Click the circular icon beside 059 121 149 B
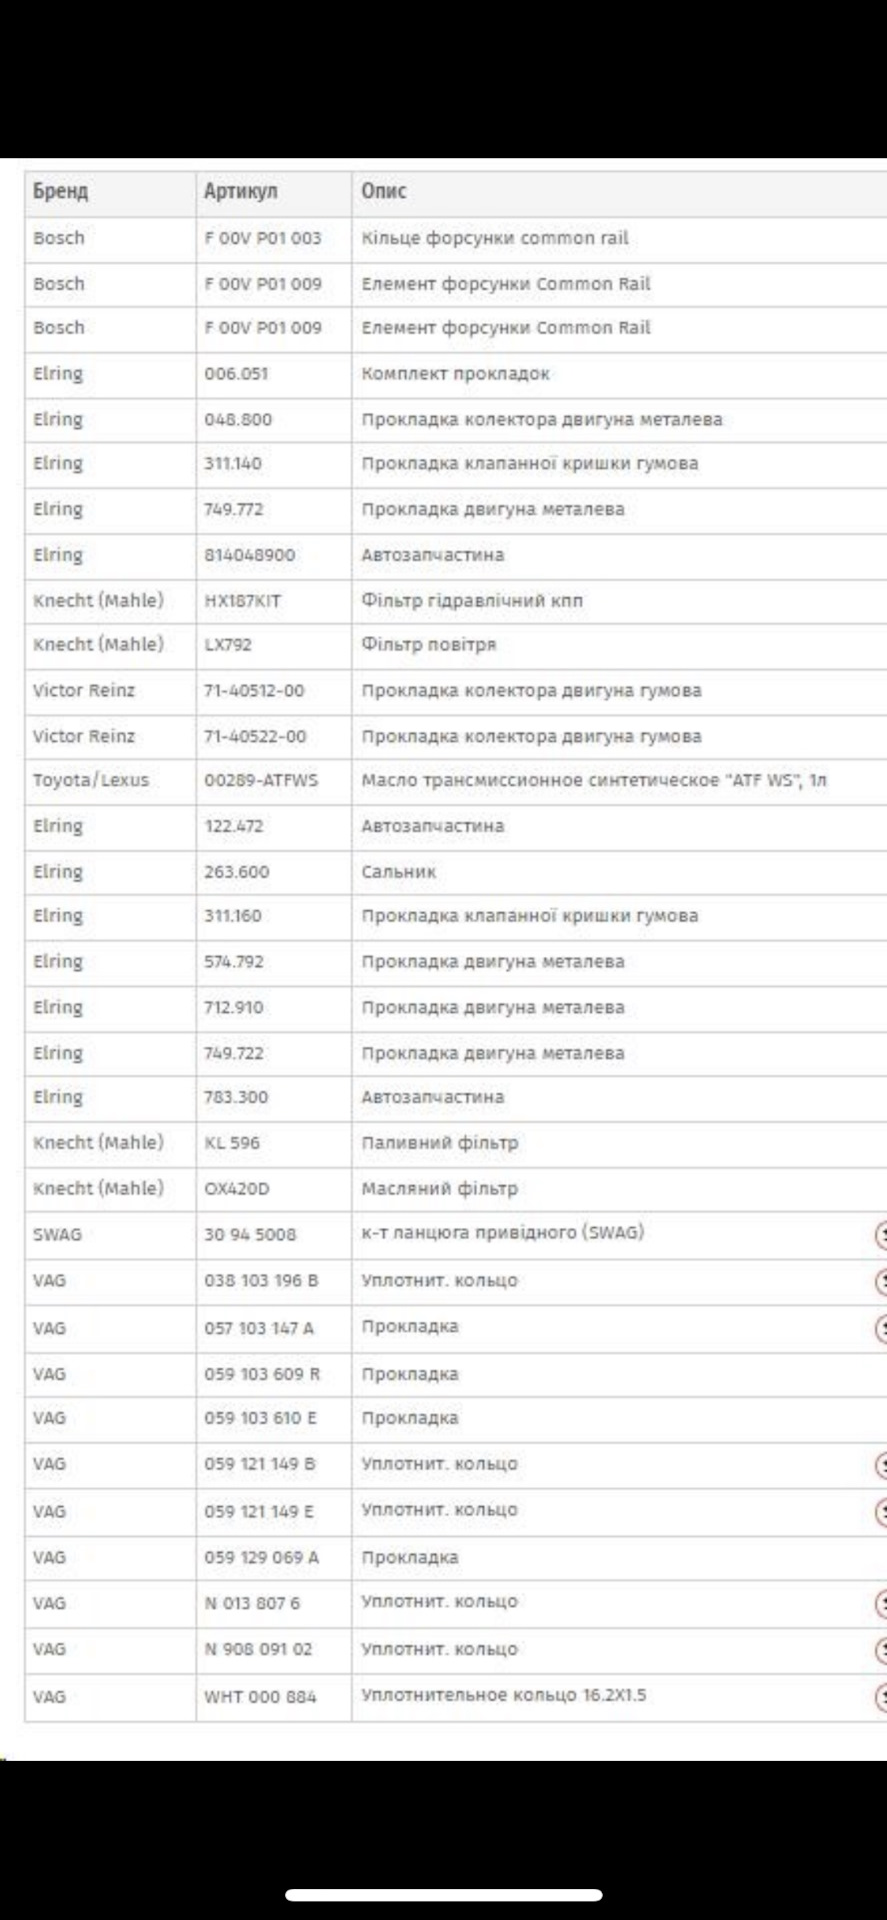Viewport: 887px width, 1920px height. (x=881, y=1465)
